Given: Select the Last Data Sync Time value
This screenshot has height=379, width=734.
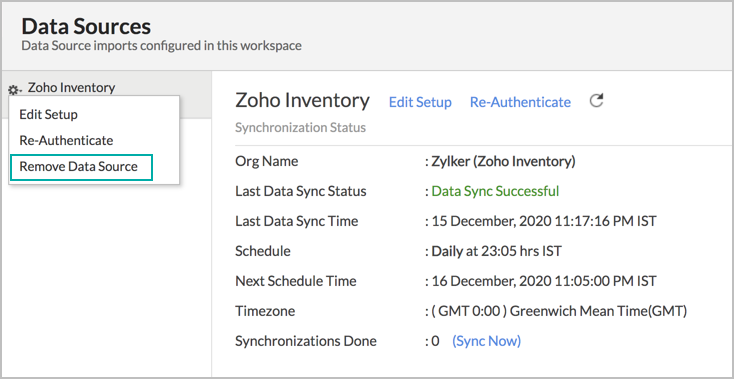Looking at the screenshot, I should tap(543, 221).
